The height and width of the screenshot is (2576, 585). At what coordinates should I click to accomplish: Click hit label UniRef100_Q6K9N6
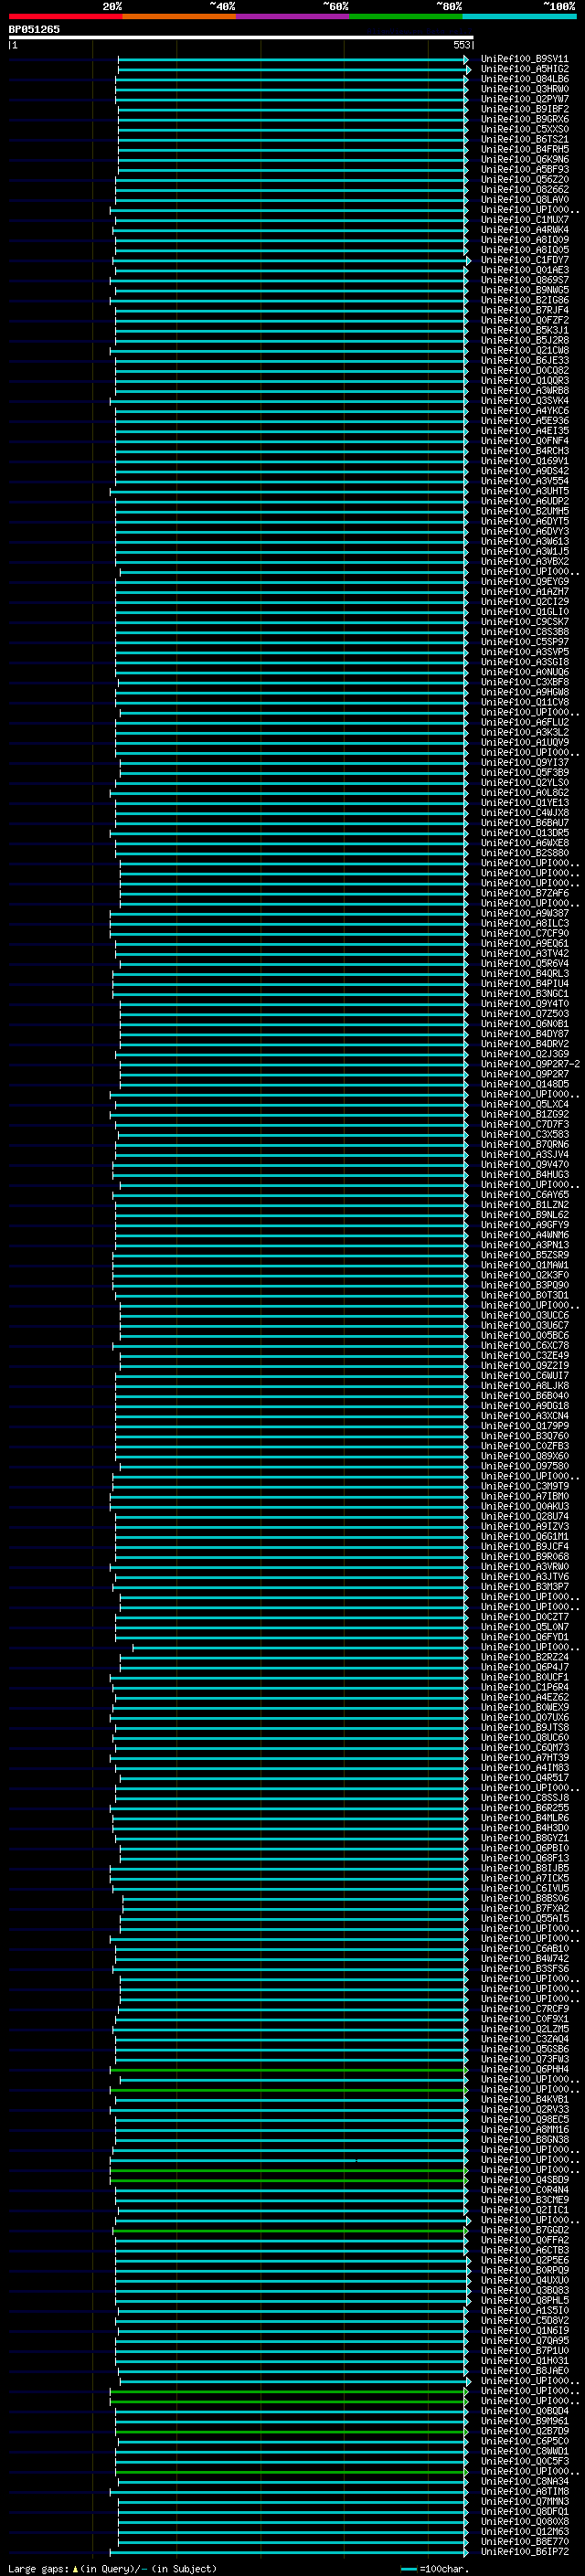(x=524, y=159)
